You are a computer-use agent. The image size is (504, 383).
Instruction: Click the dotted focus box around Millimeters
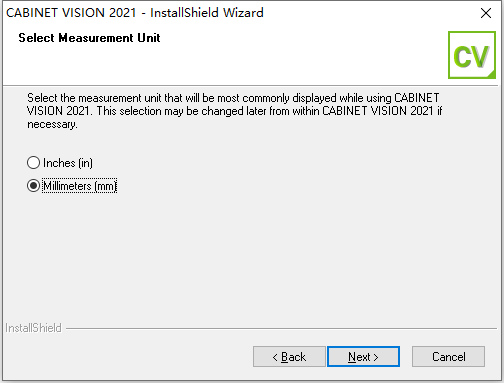(x=80, y=186)
